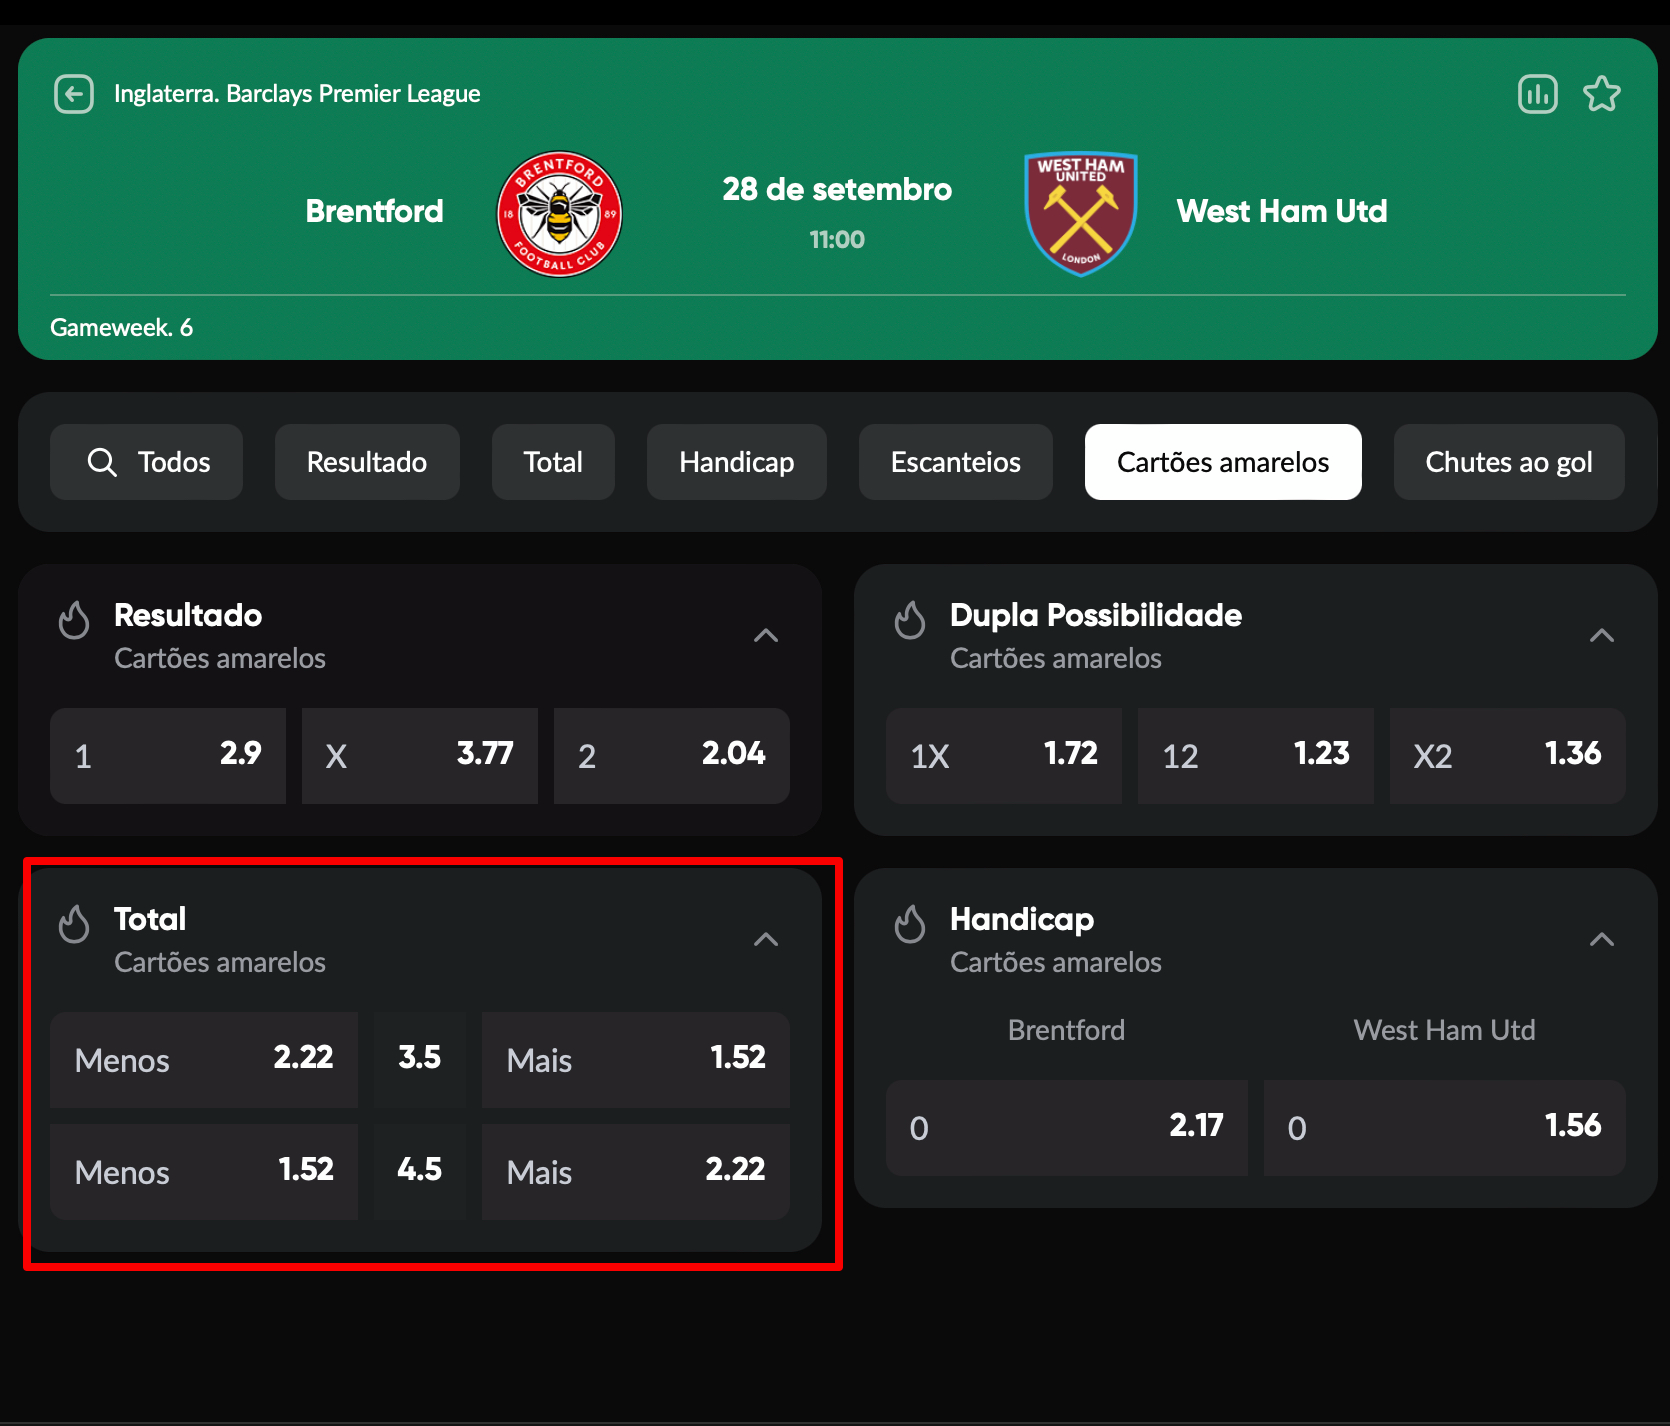This screenshot has width=1670, height=1426.
Task: Select Menos 3.5 at odds 2.22
Action: pos(204,1060)
